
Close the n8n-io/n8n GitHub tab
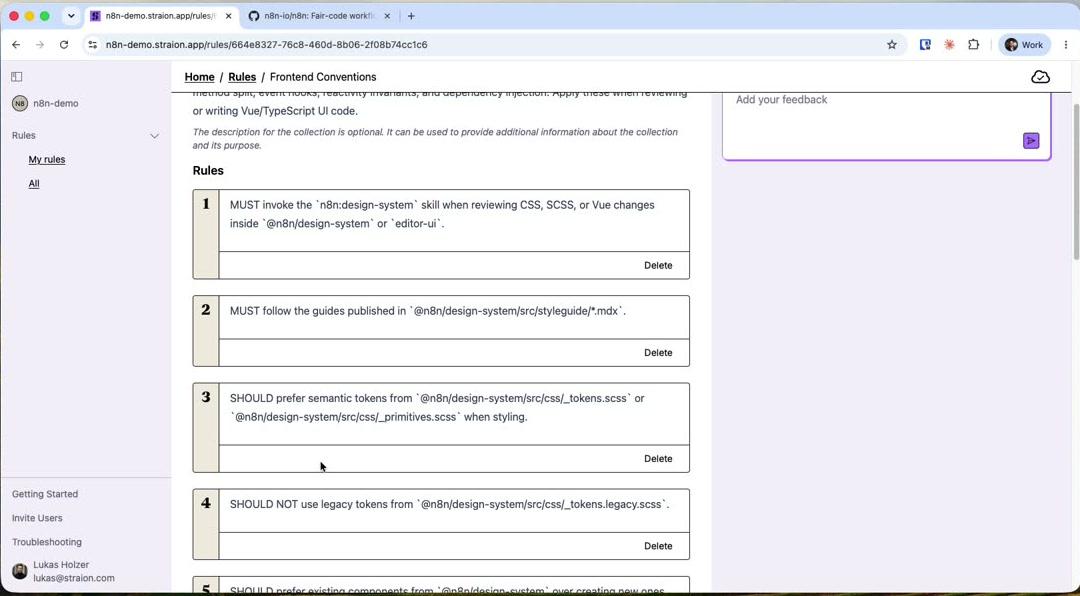pyautogui.click(x=387, y=16)
